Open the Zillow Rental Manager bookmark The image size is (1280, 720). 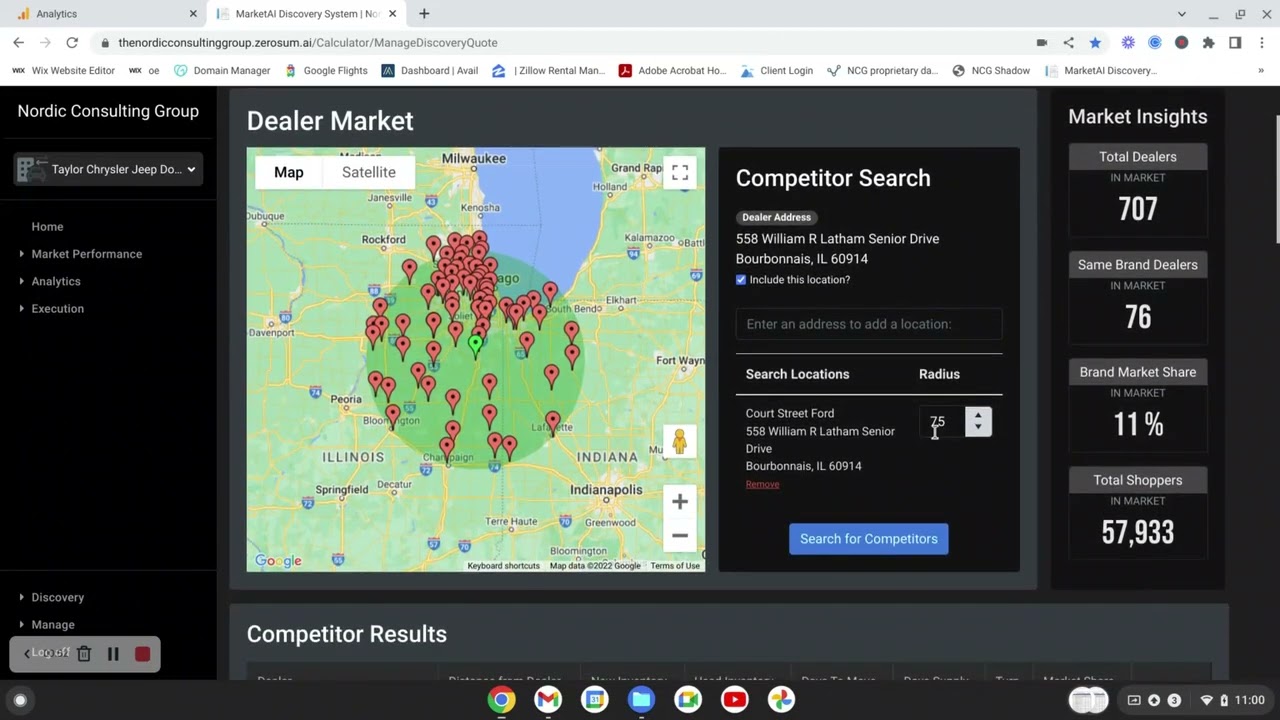coord(549,70)
